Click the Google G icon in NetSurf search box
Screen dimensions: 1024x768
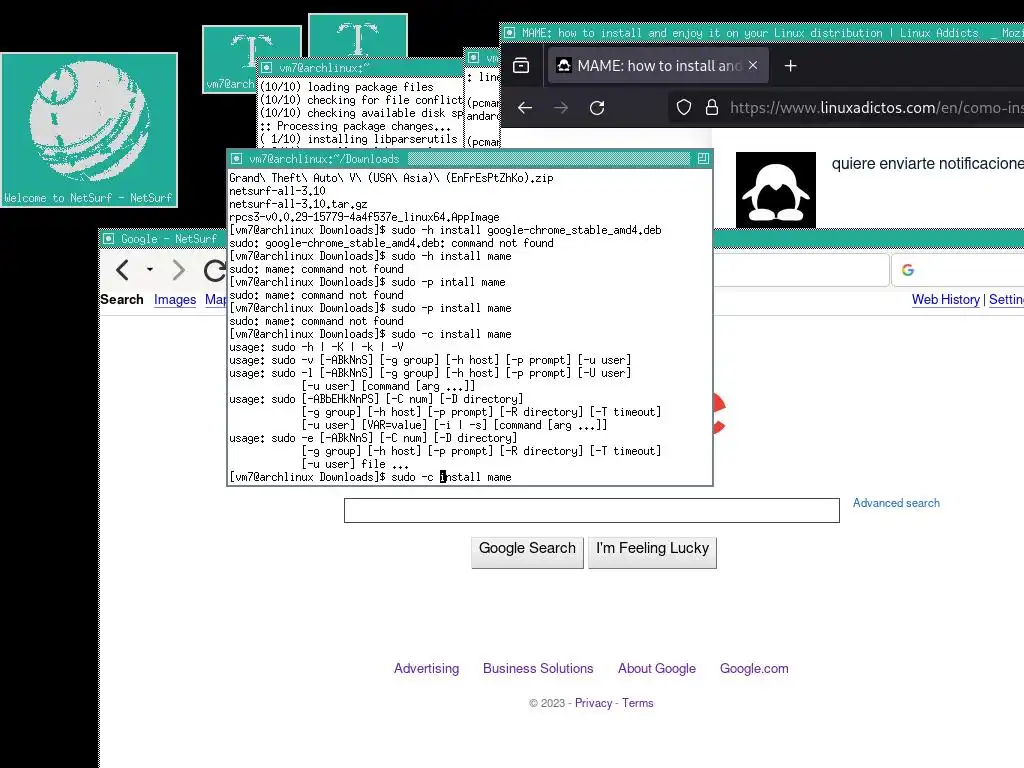coord(908,270)
